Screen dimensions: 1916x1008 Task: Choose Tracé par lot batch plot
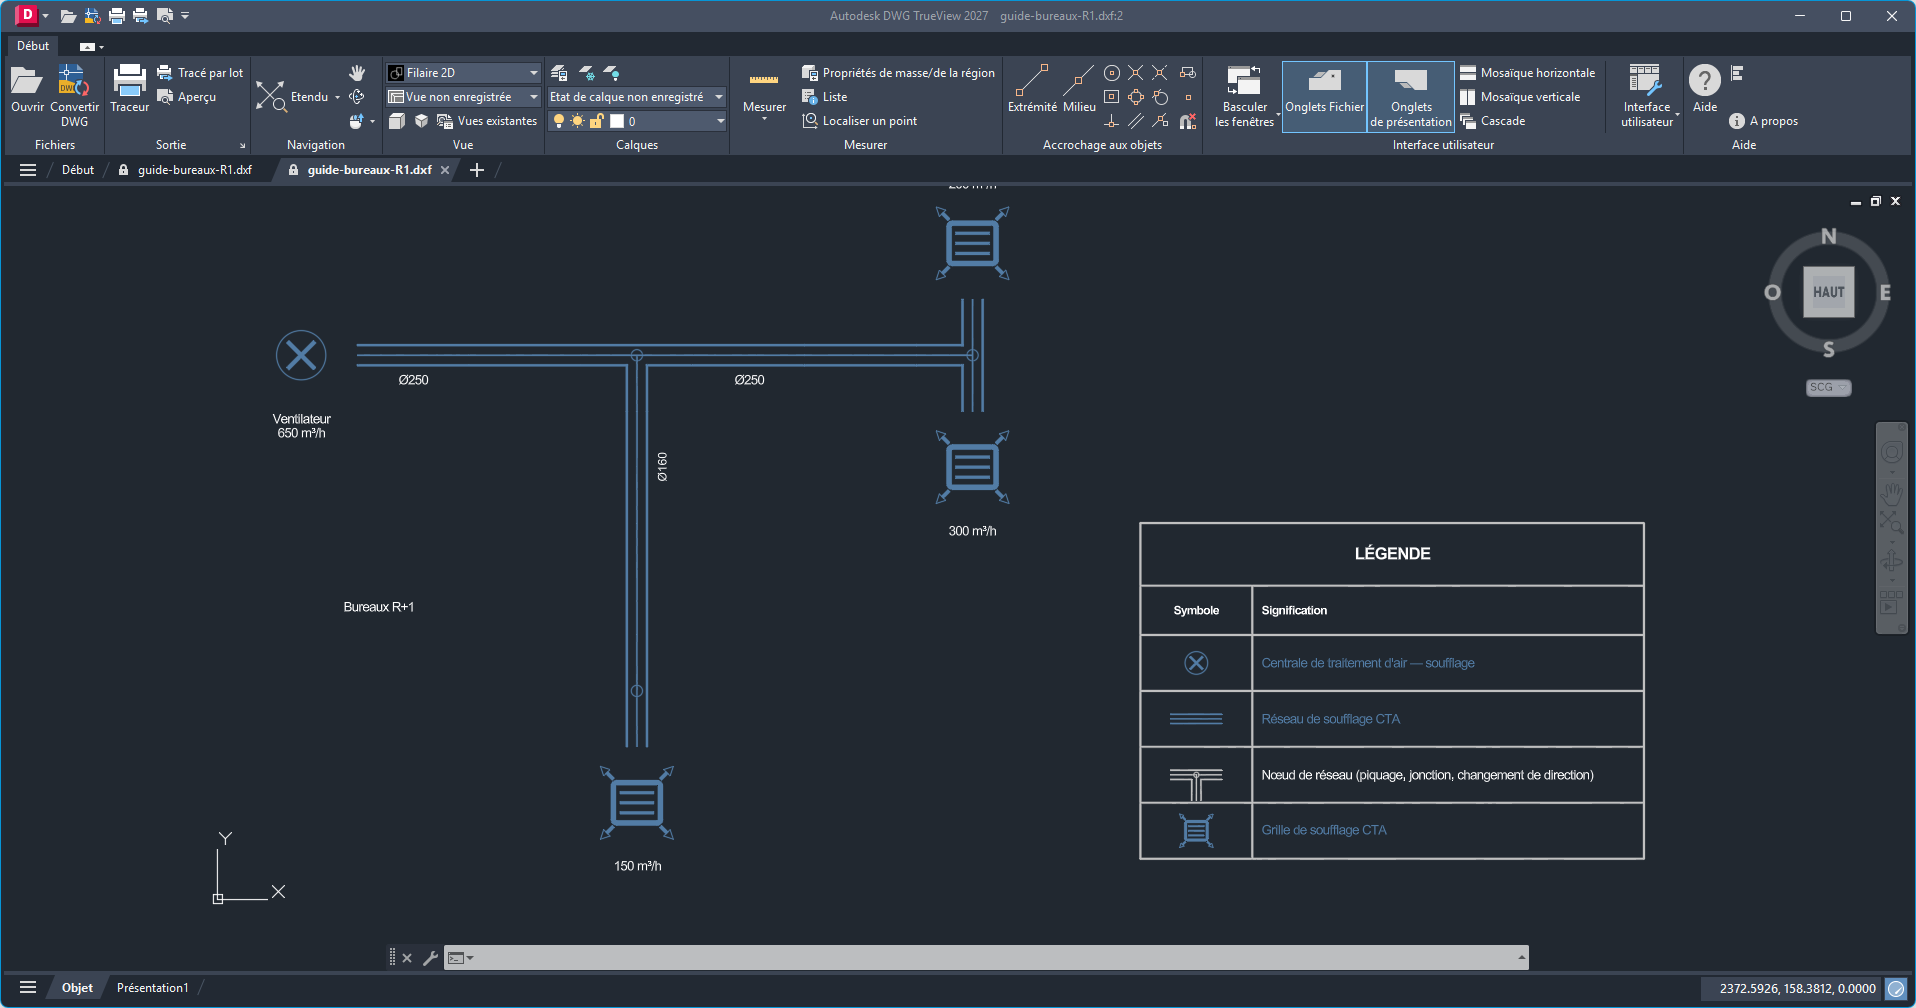click(200, 73)
